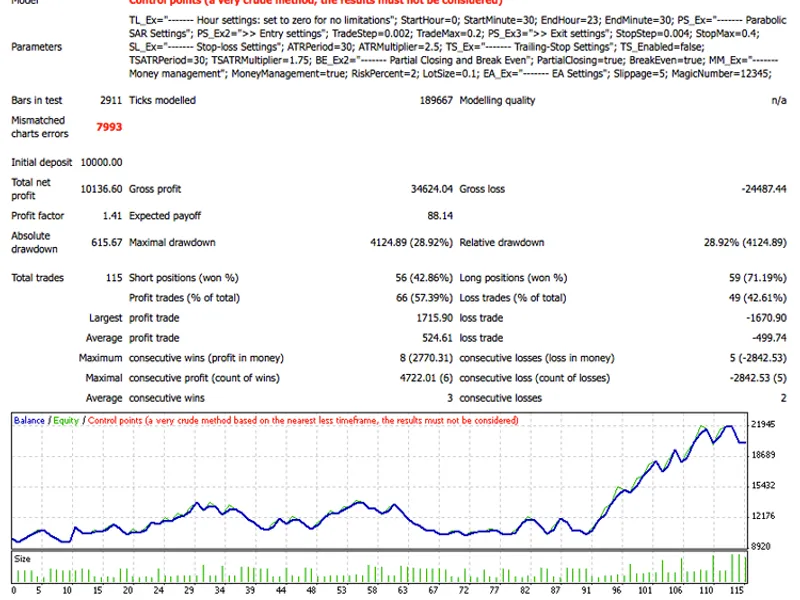The image size is (800, 600).
Task: Click Expected payoff value 88.14
Action: pyautogui.click(x=440, y=216)
